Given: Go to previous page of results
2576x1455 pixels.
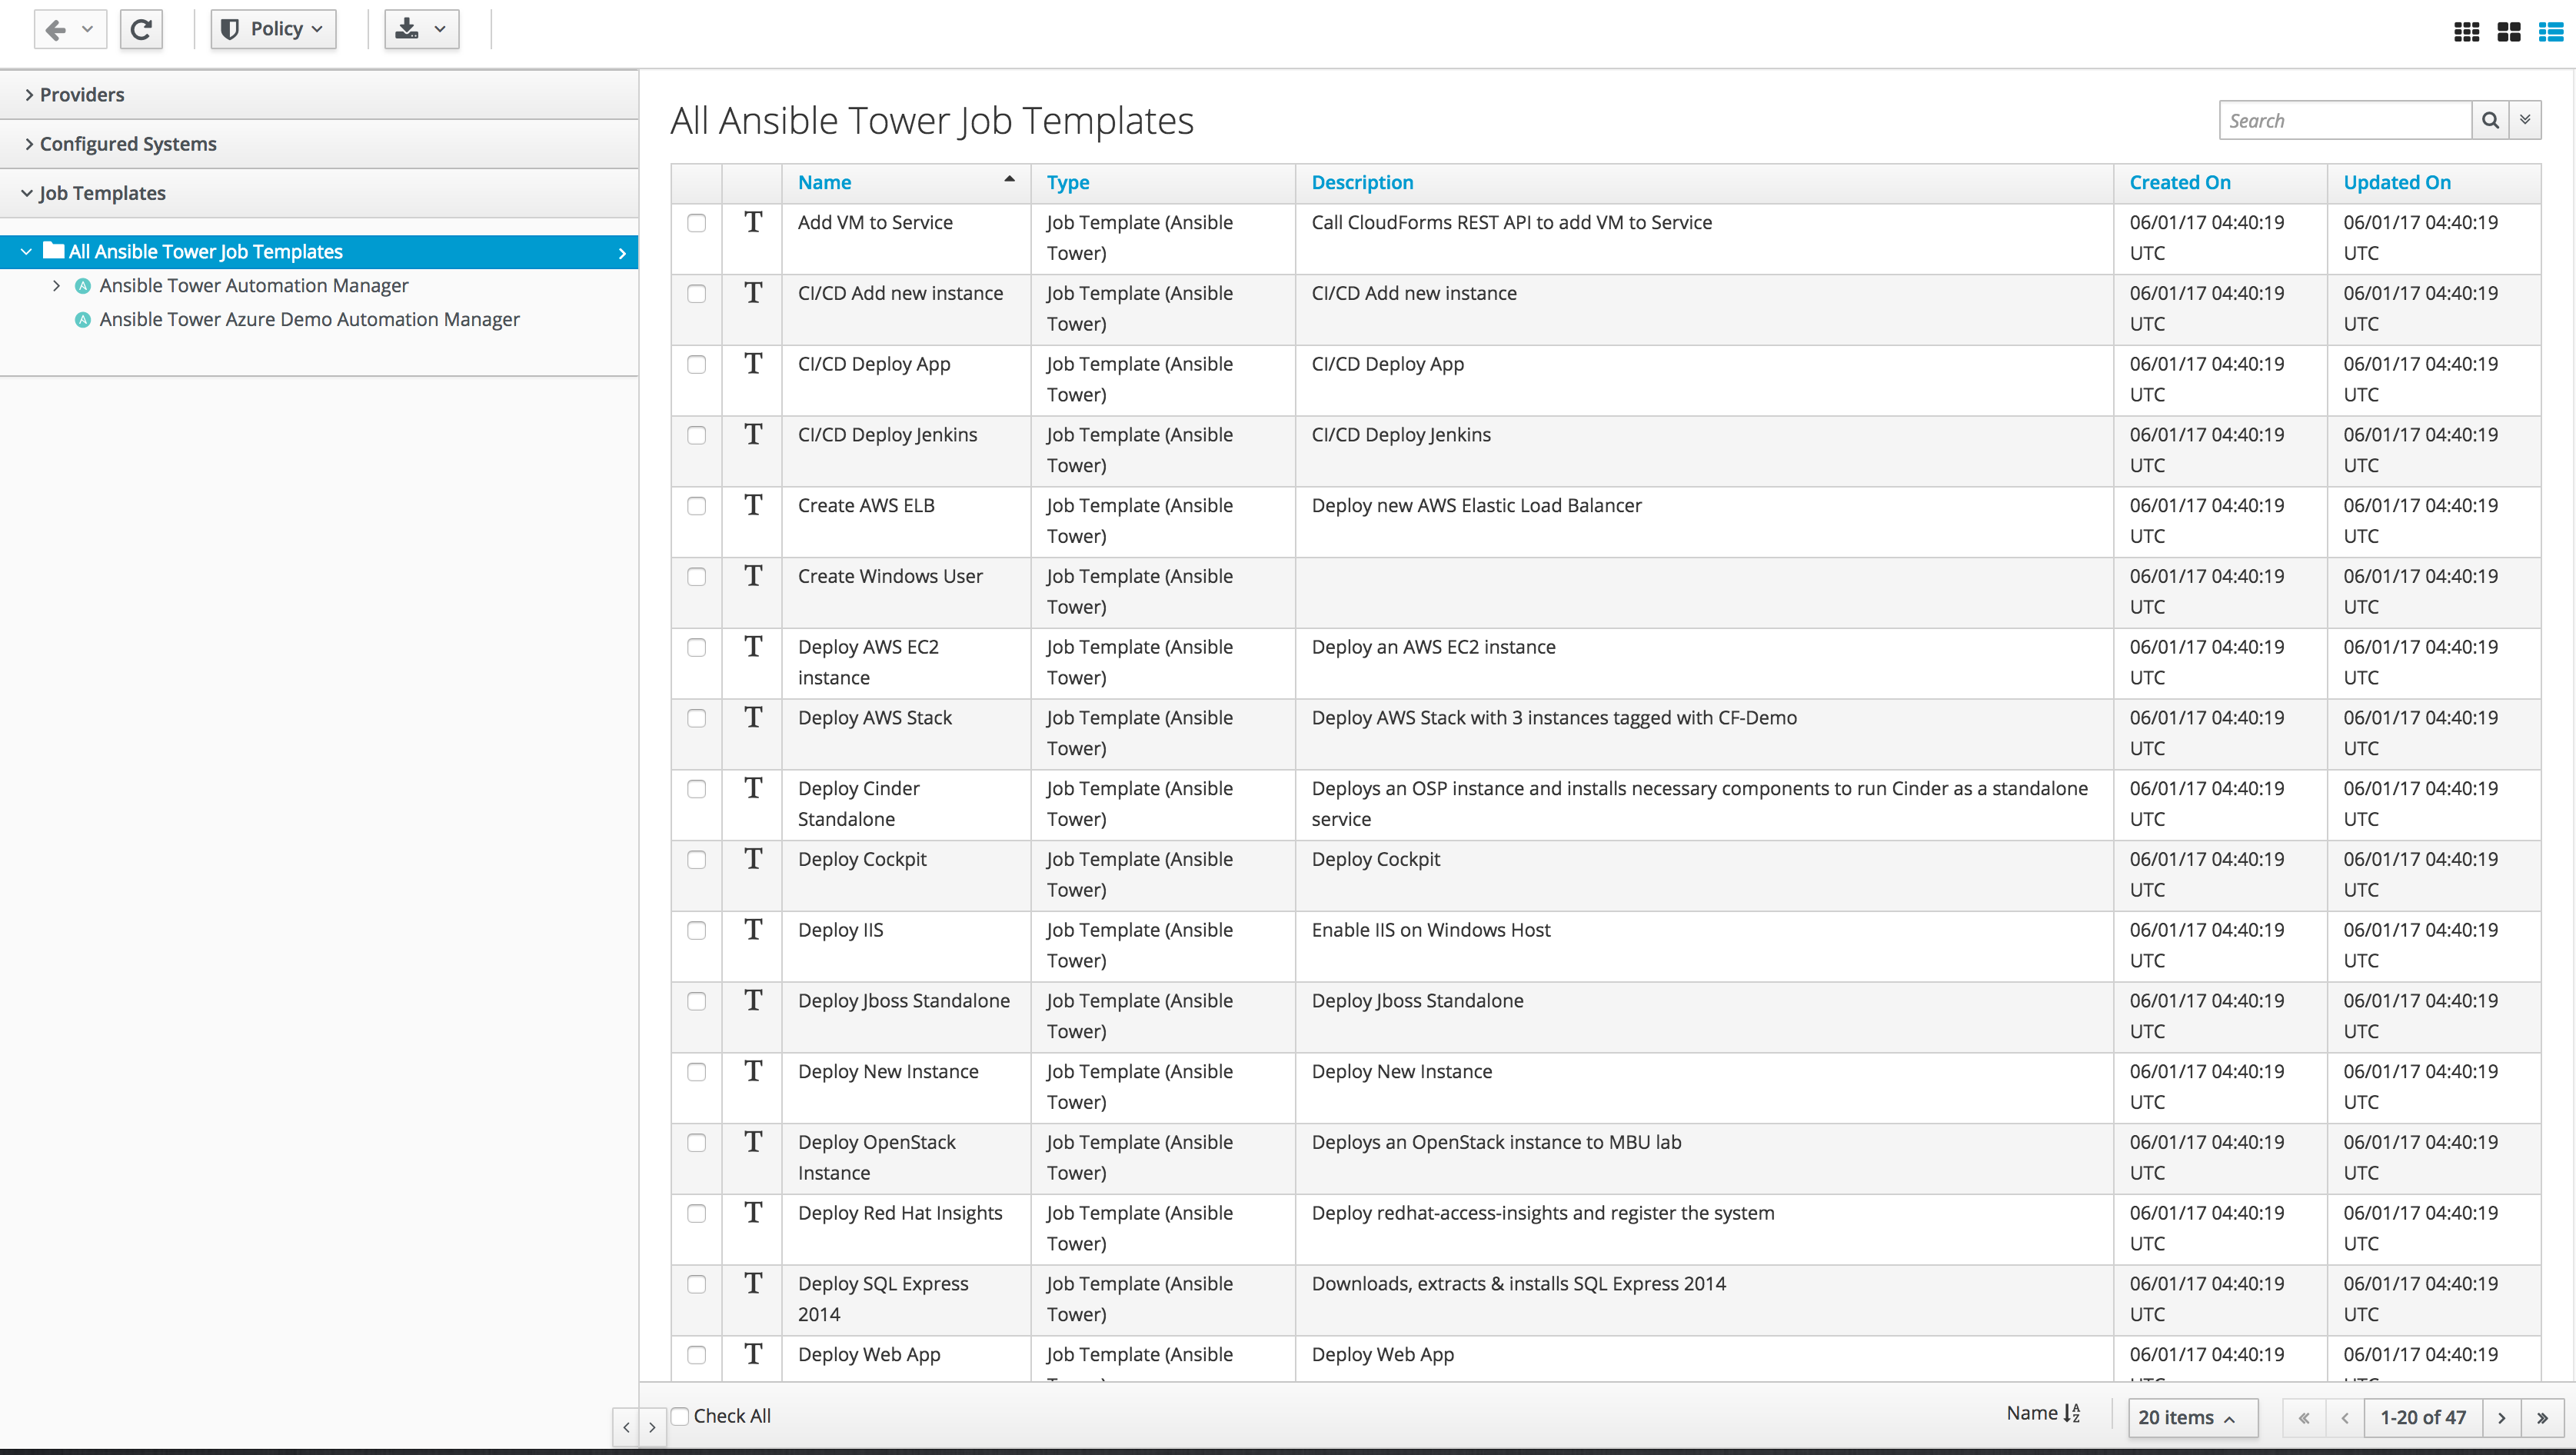Looking at the screenshot, I should (x=2344, y=1418).
